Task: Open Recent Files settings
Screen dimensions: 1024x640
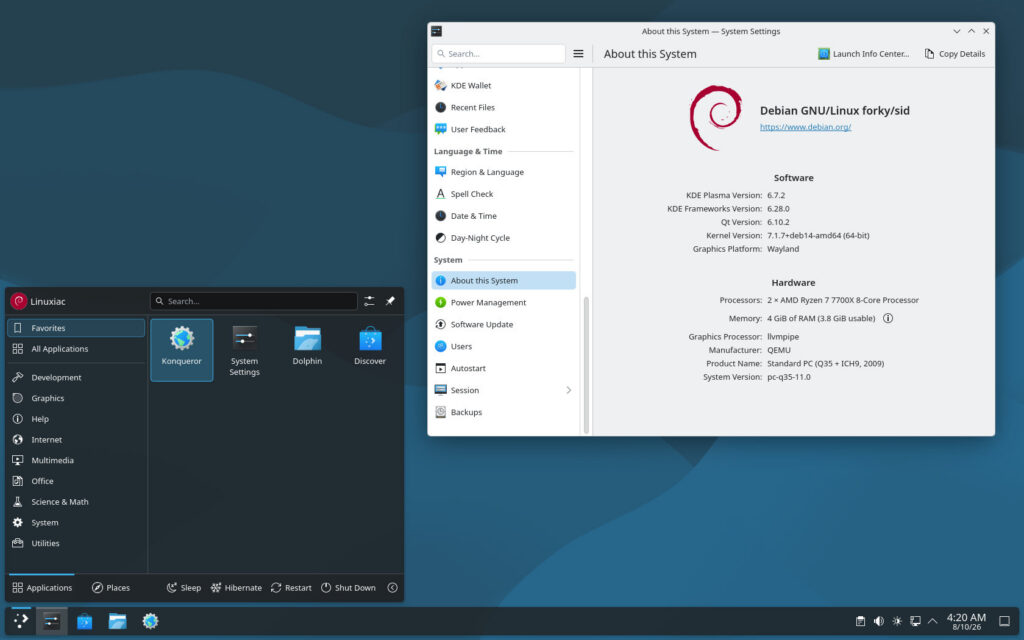Action: 504,107
